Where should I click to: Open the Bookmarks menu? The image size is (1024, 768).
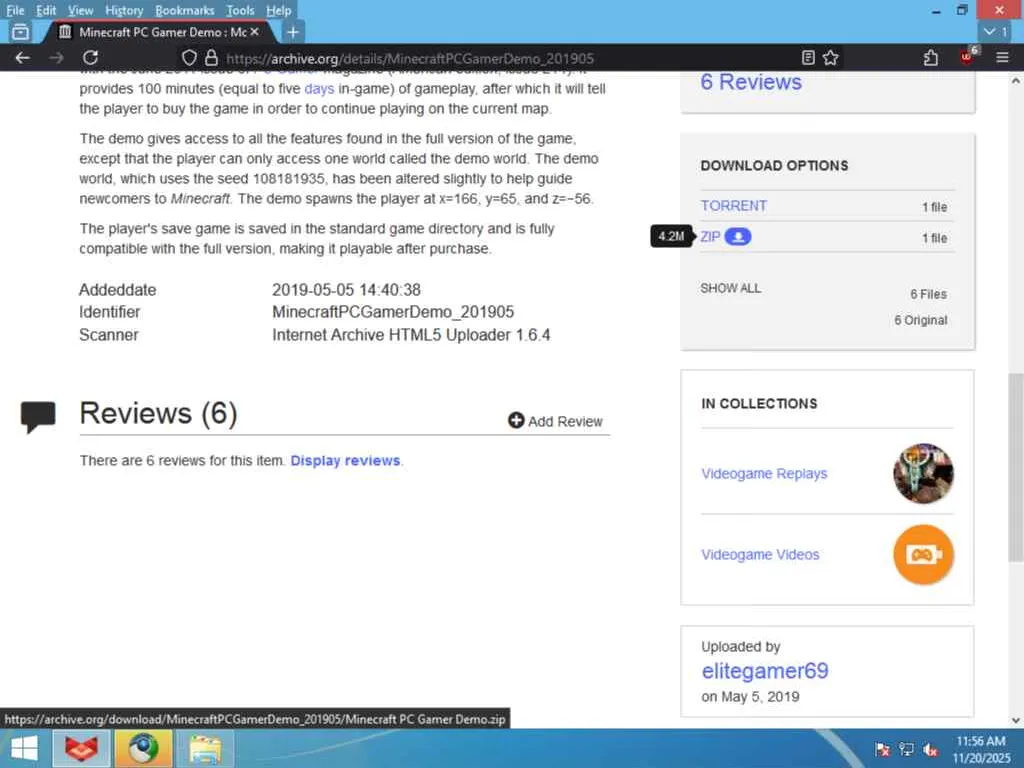pyautogui.click(x=185, y=10)
